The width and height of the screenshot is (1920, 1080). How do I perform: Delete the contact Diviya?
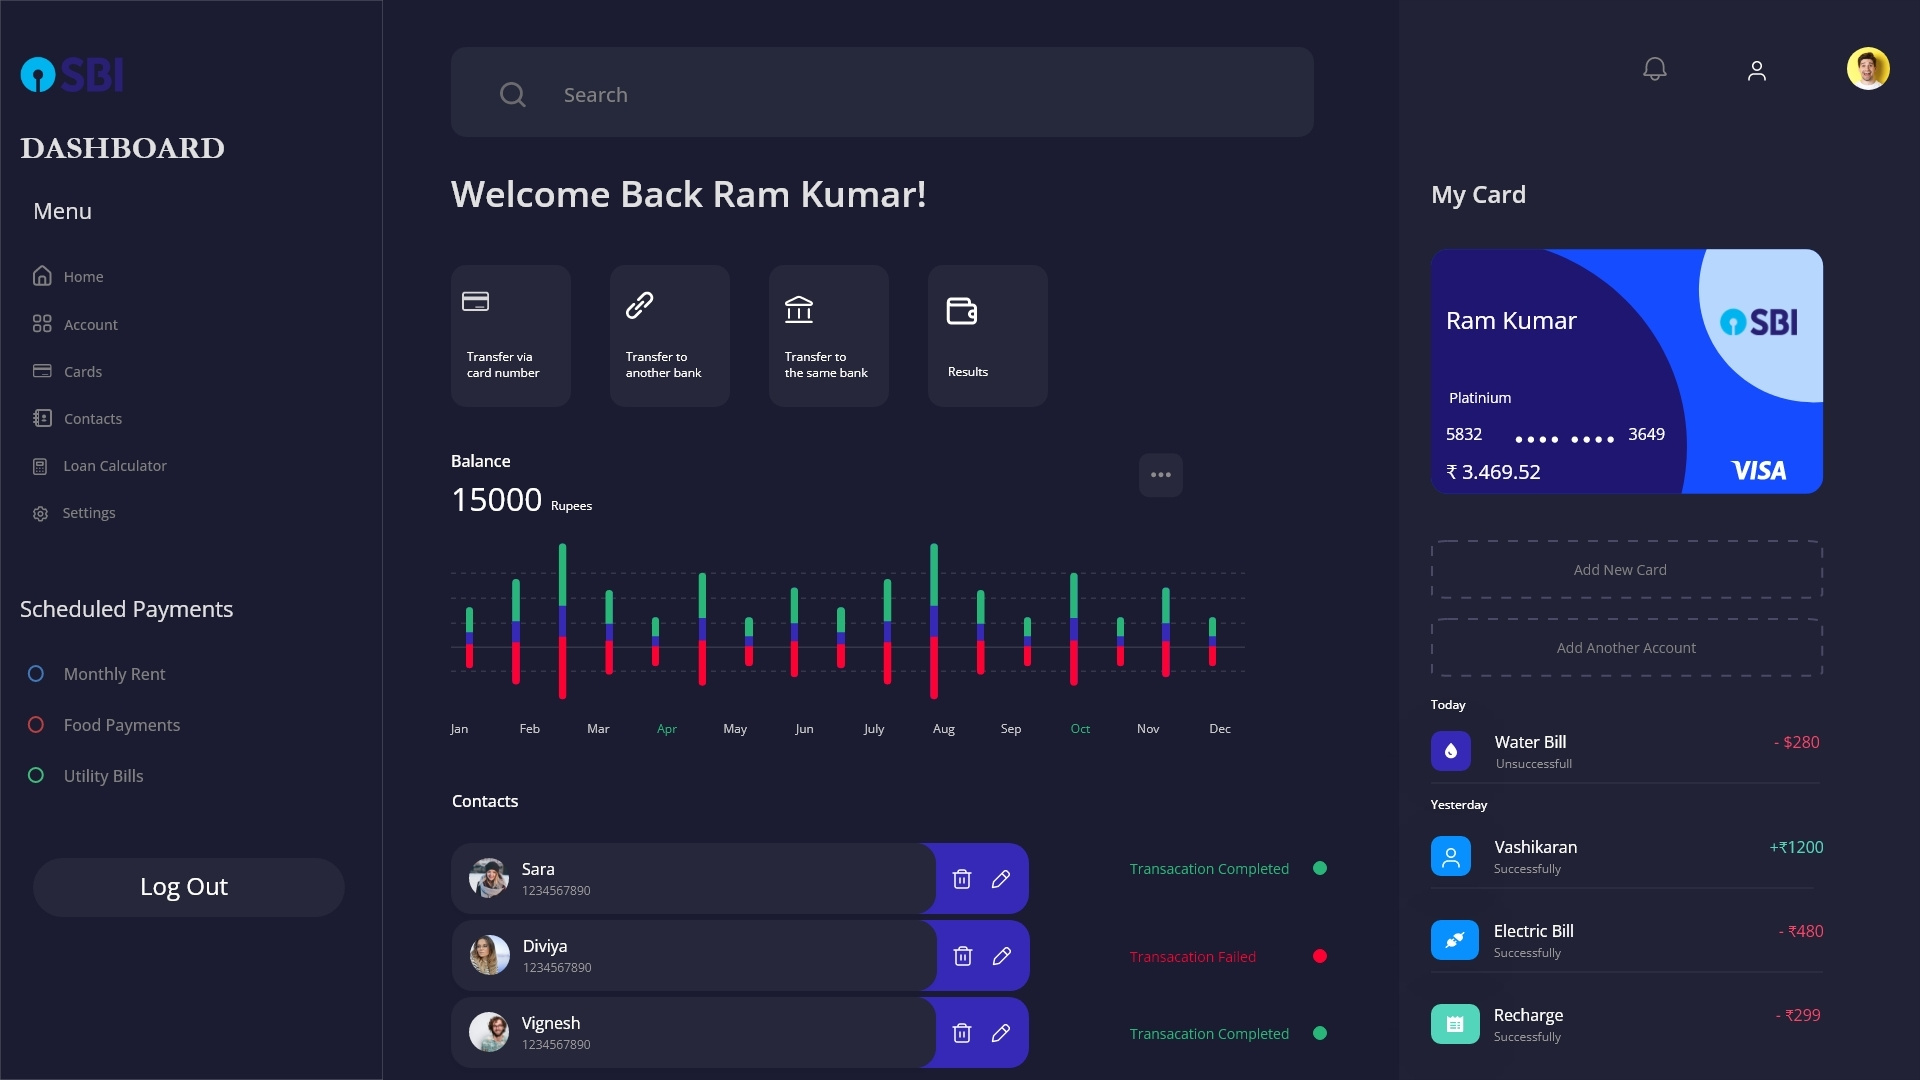coord(962,956)
